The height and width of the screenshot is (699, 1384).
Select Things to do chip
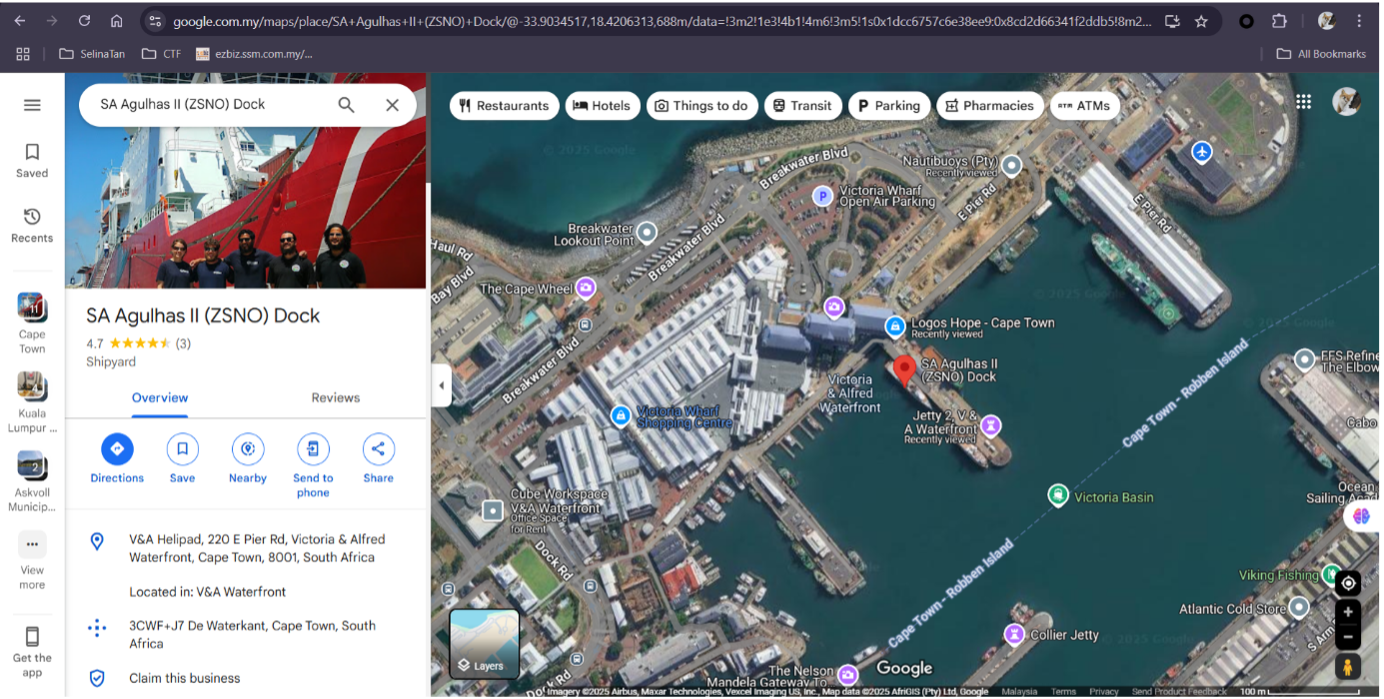(702, 106)
